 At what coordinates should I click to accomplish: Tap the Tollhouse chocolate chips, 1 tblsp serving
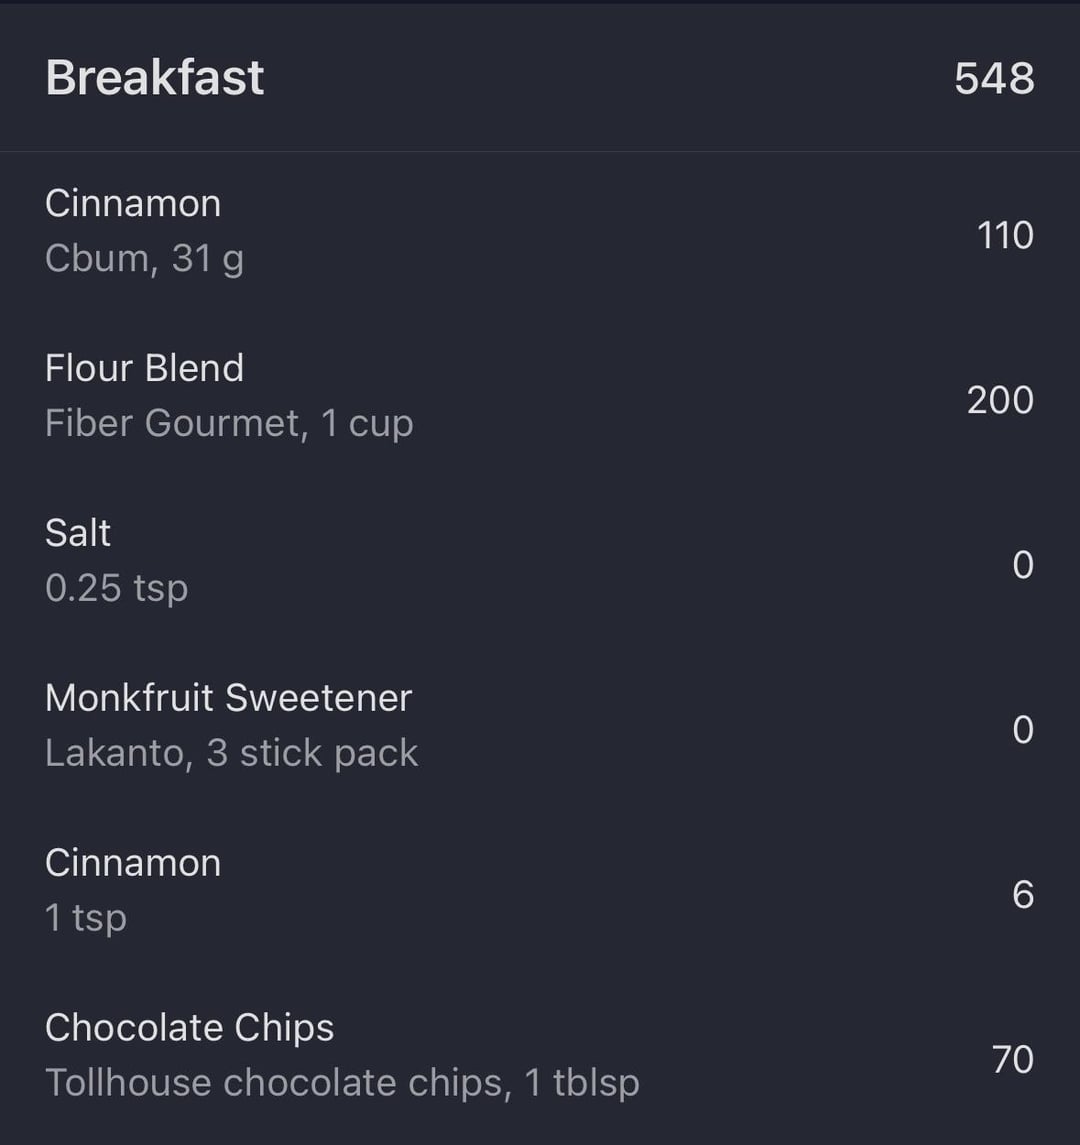pos(342,1083)
